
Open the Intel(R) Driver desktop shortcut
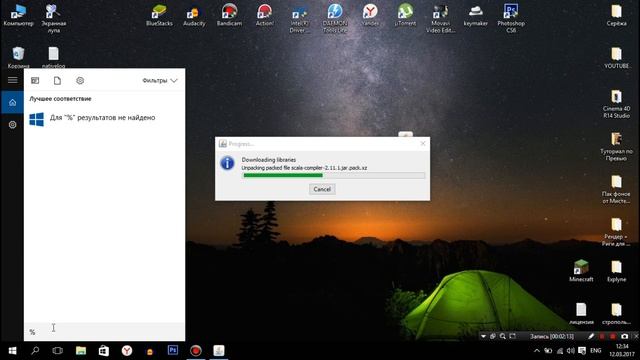click(x=299, y=19)
